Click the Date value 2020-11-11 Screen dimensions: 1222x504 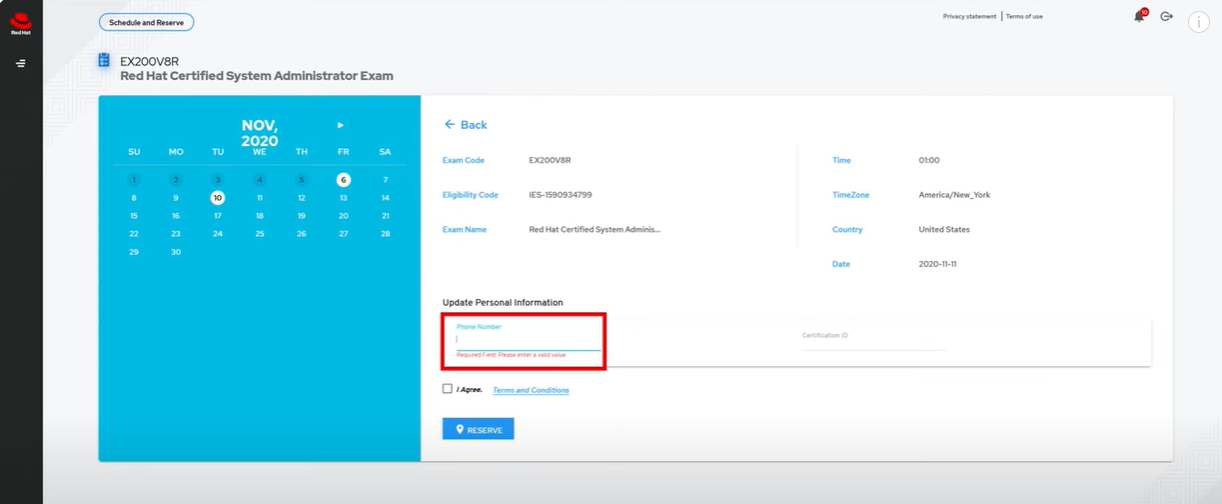tap(940, 264)
